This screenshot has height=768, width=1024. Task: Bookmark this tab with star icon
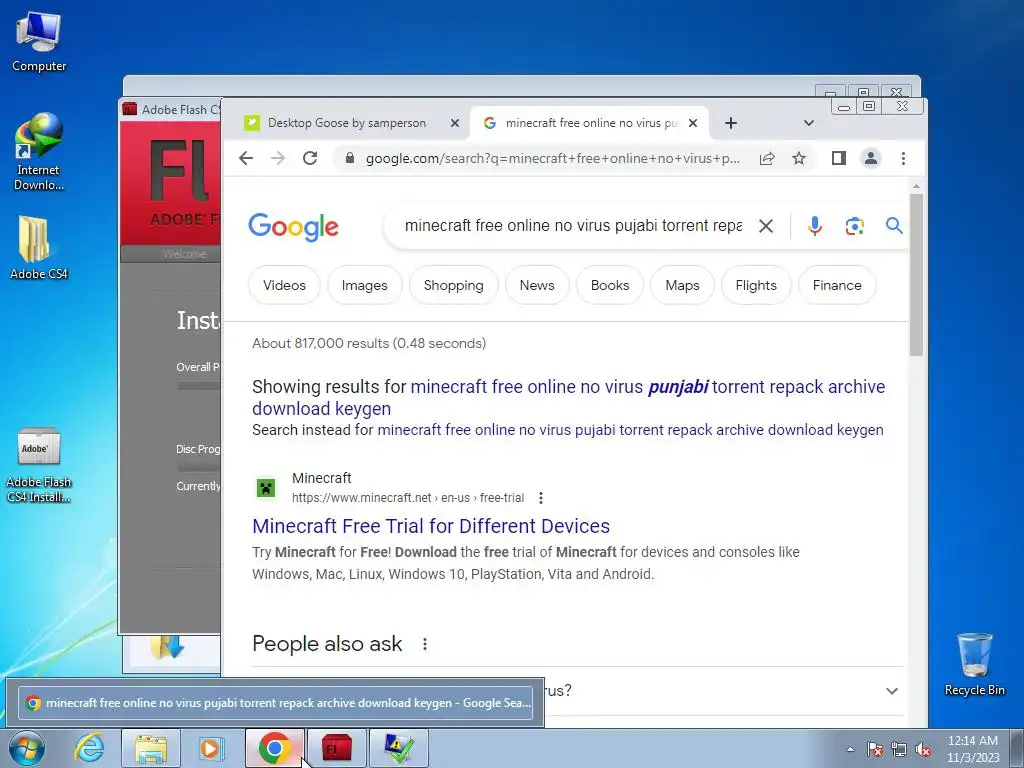(x=799, y=158)
